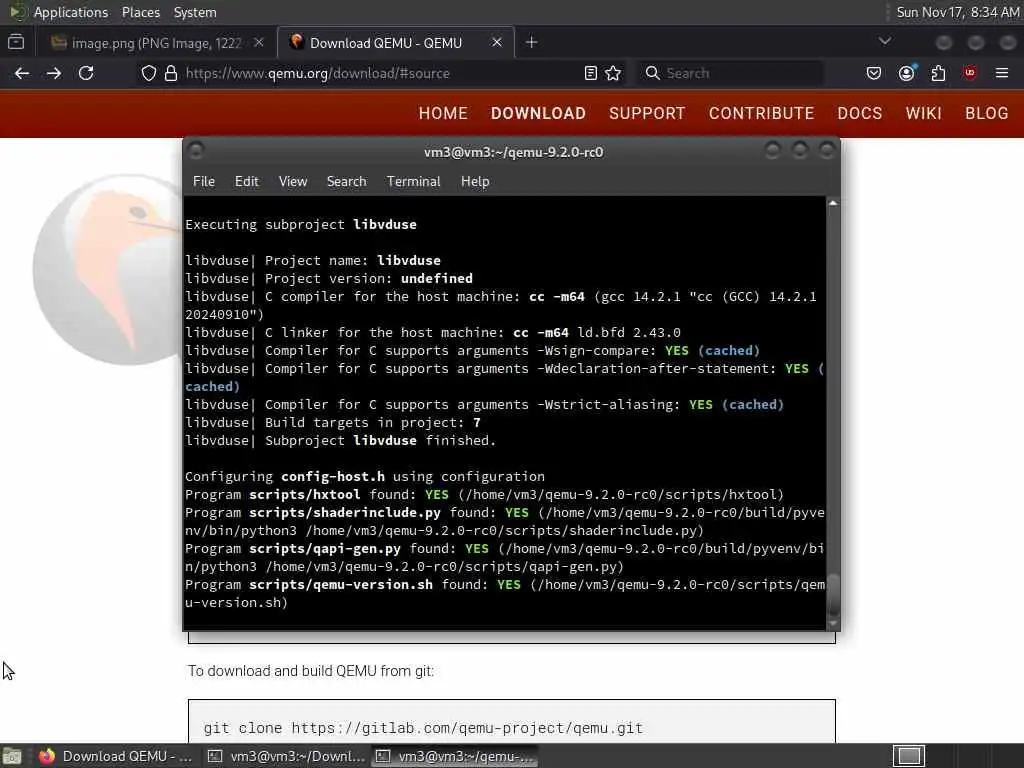Open the Places menu
1024x768 pixels.
tap(140, 12)
